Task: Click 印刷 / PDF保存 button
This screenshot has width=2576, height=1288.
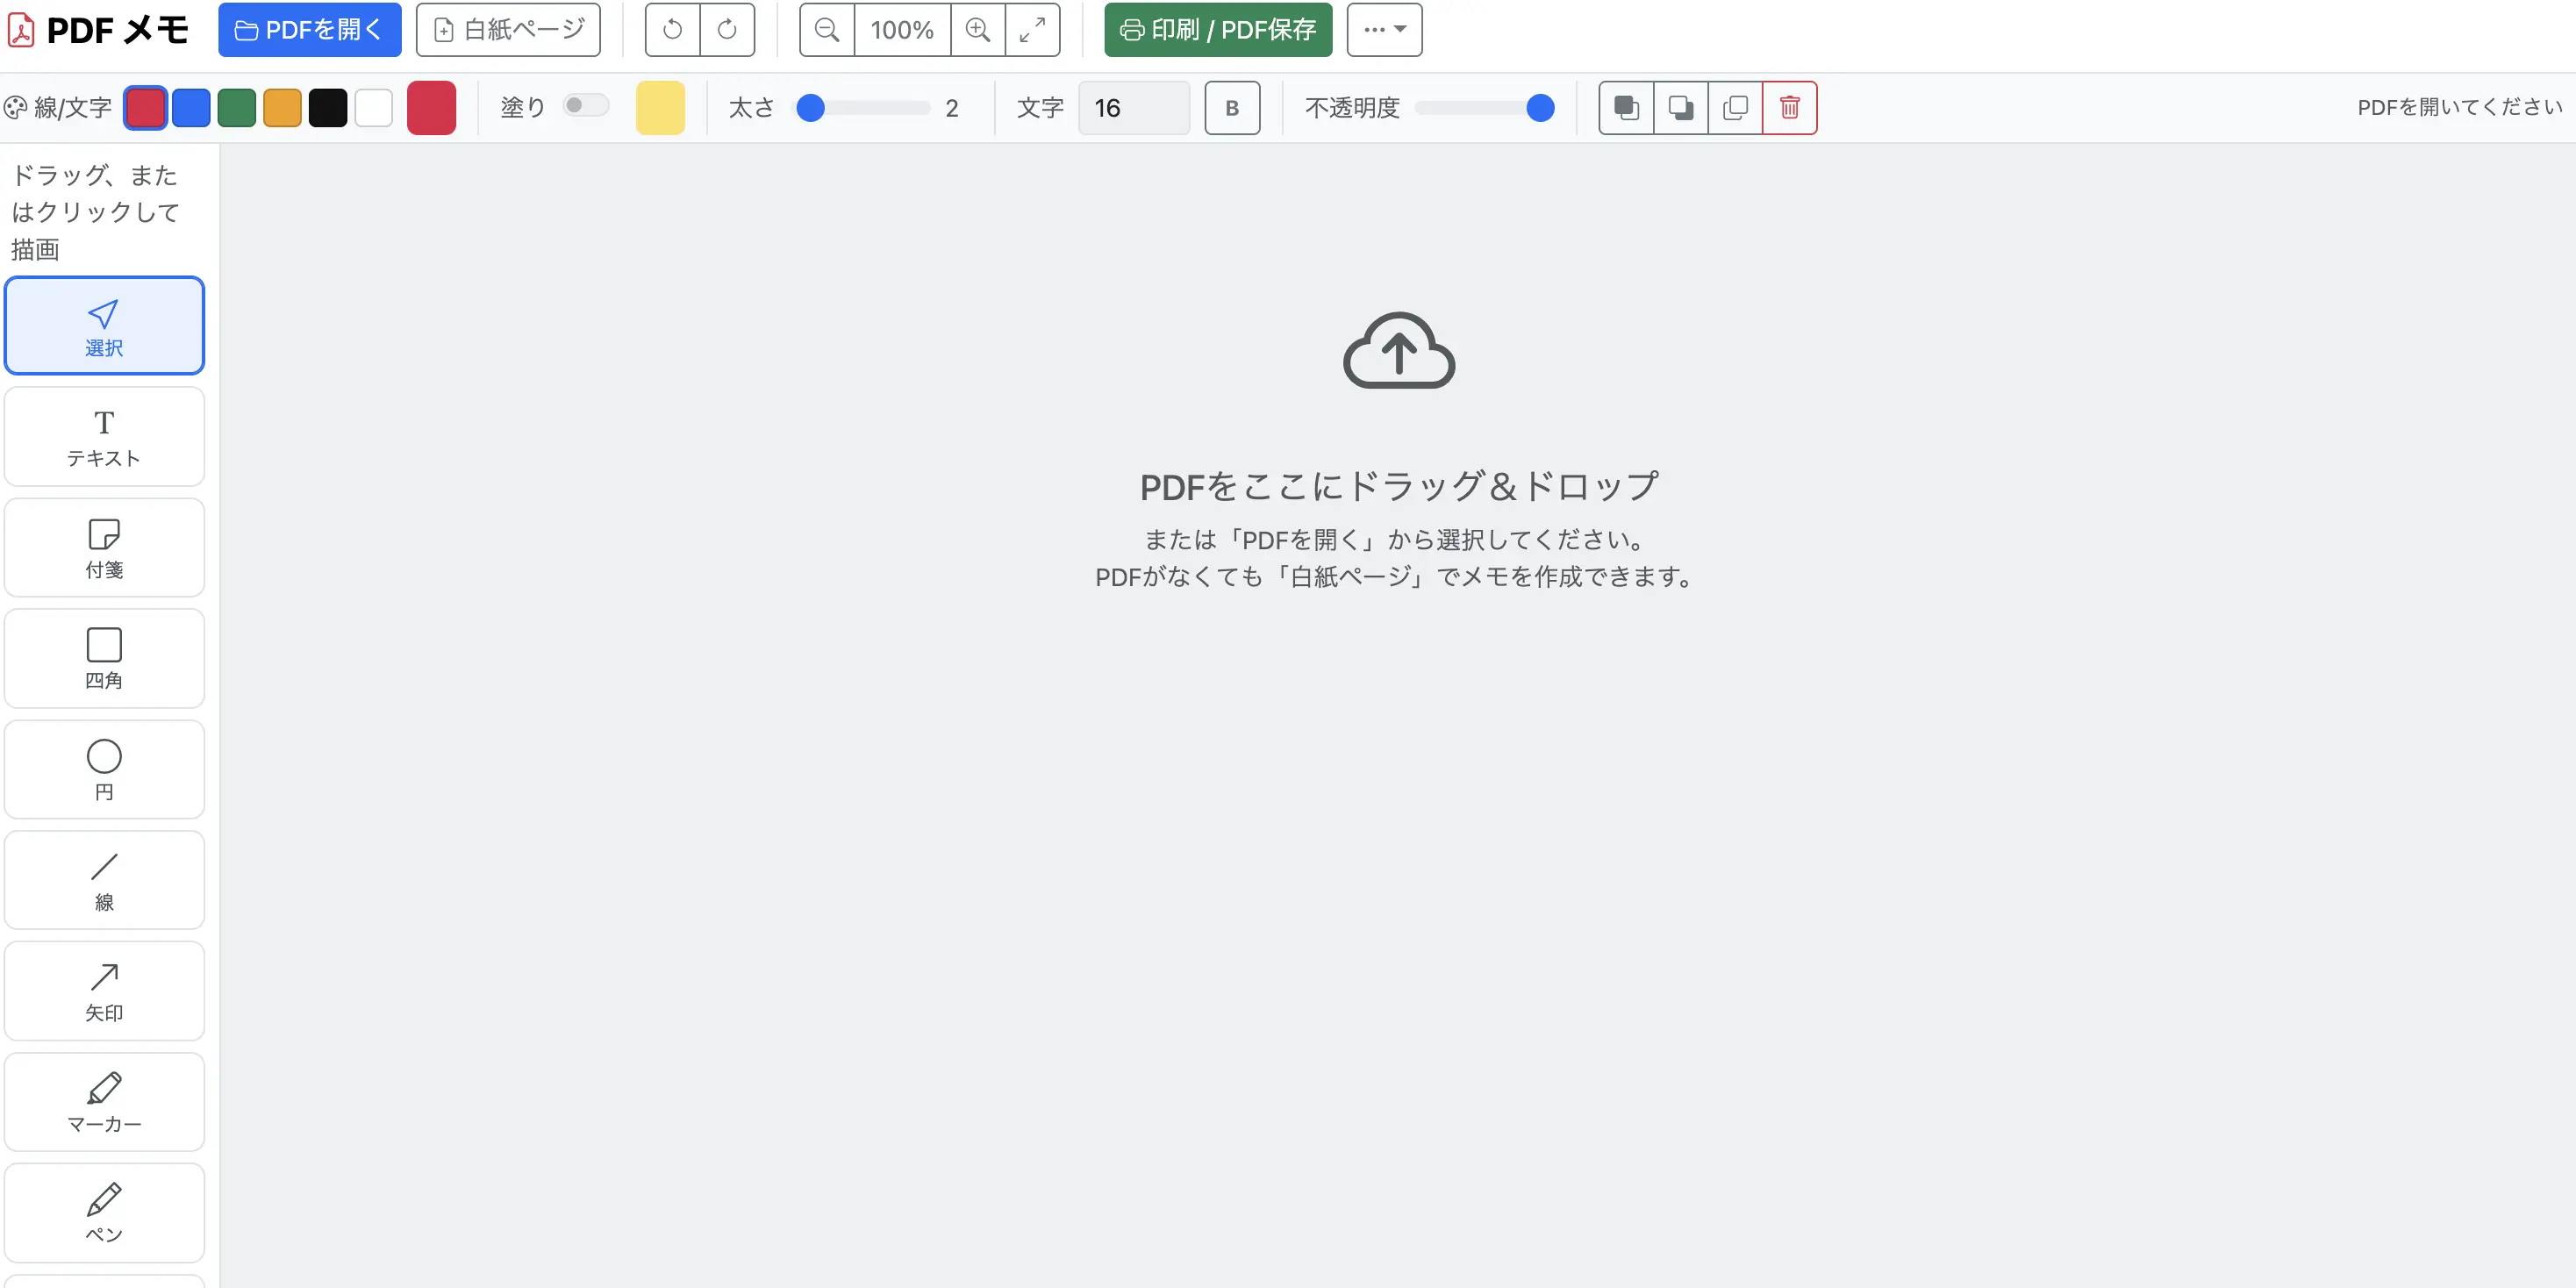Action: click(1218, 30)
